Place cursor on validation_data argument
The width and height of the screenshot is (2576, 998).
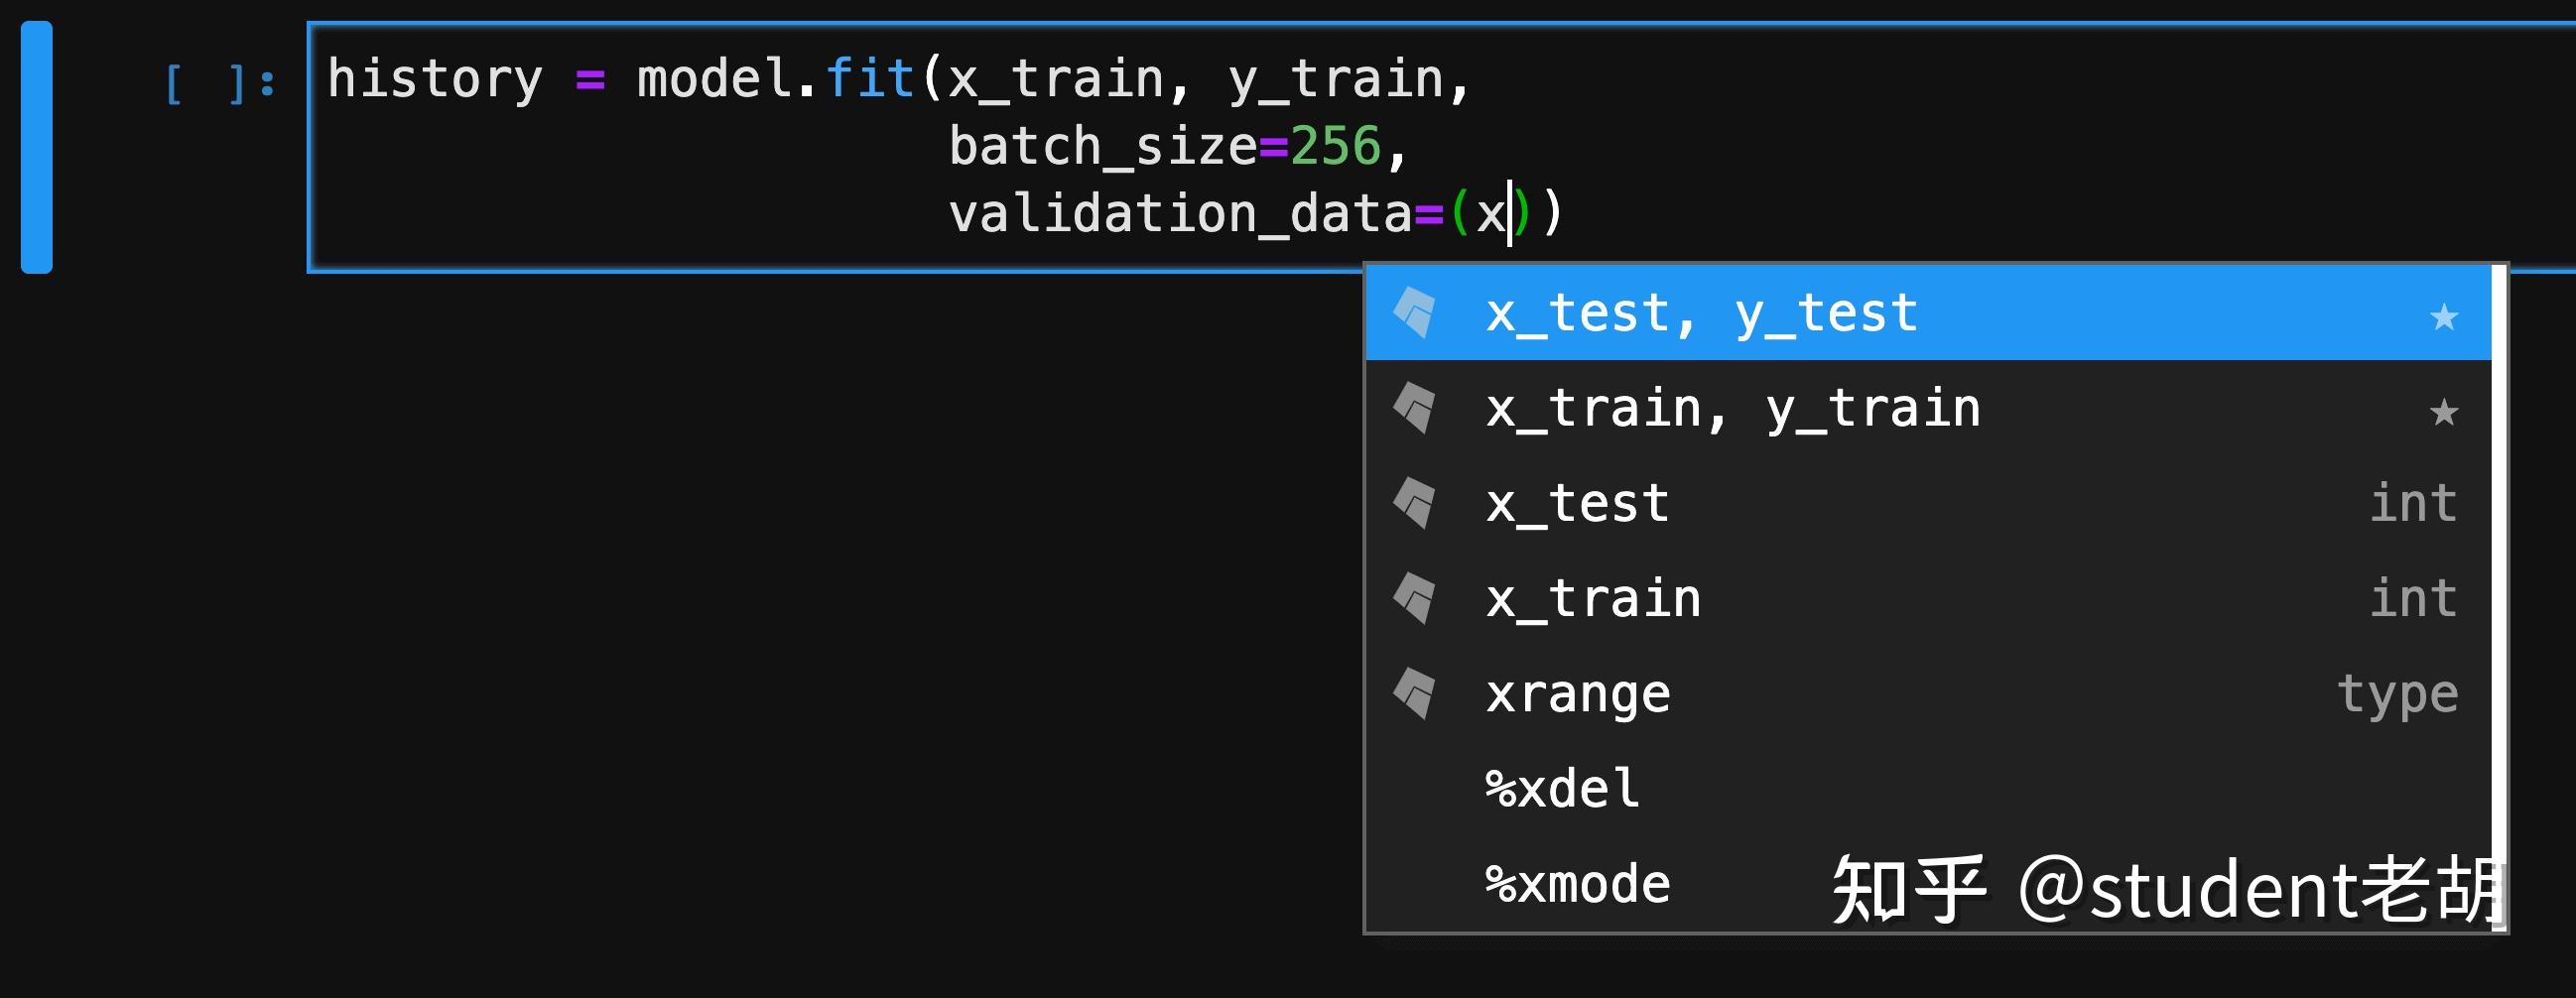pos(1180,214)
